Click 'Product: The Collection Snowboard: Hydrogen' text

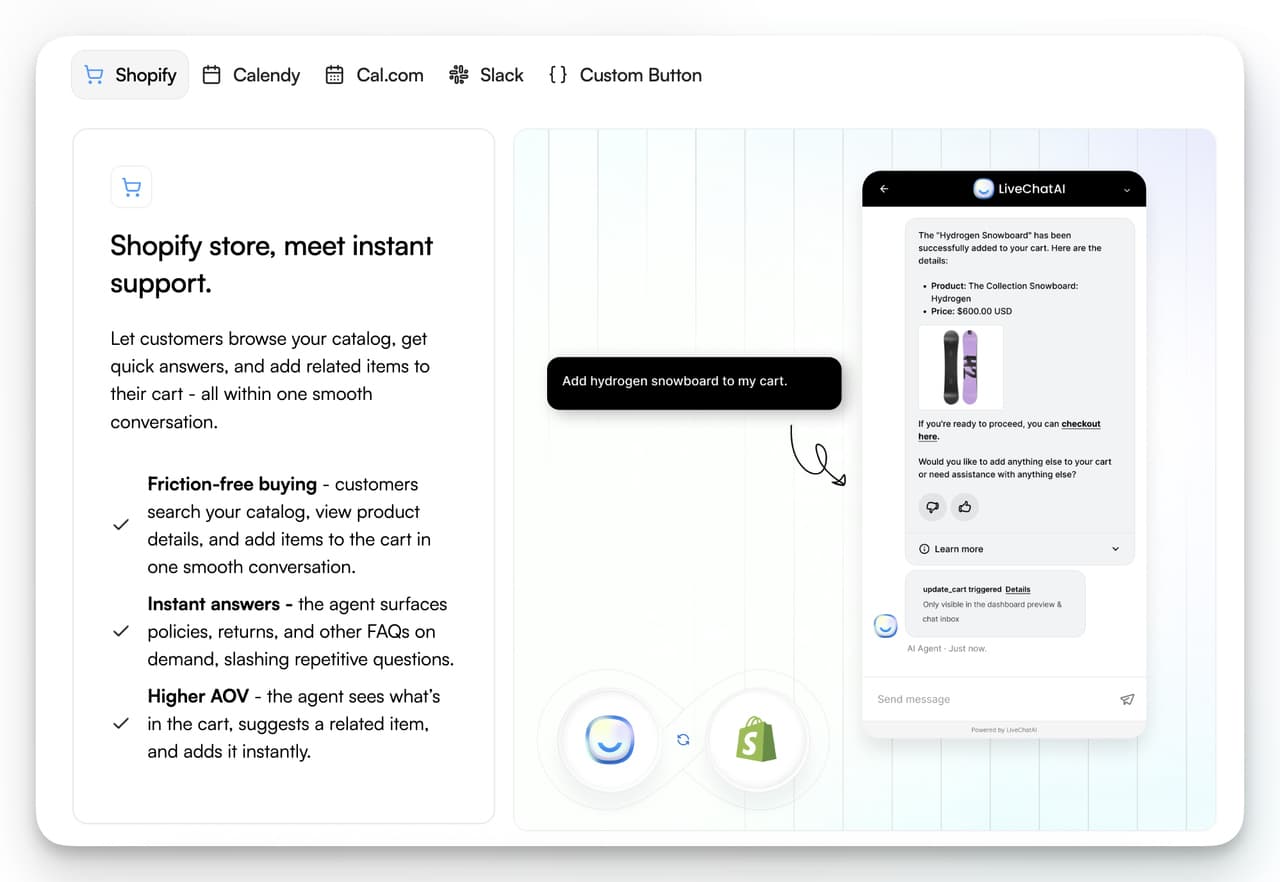(1004, 292)
